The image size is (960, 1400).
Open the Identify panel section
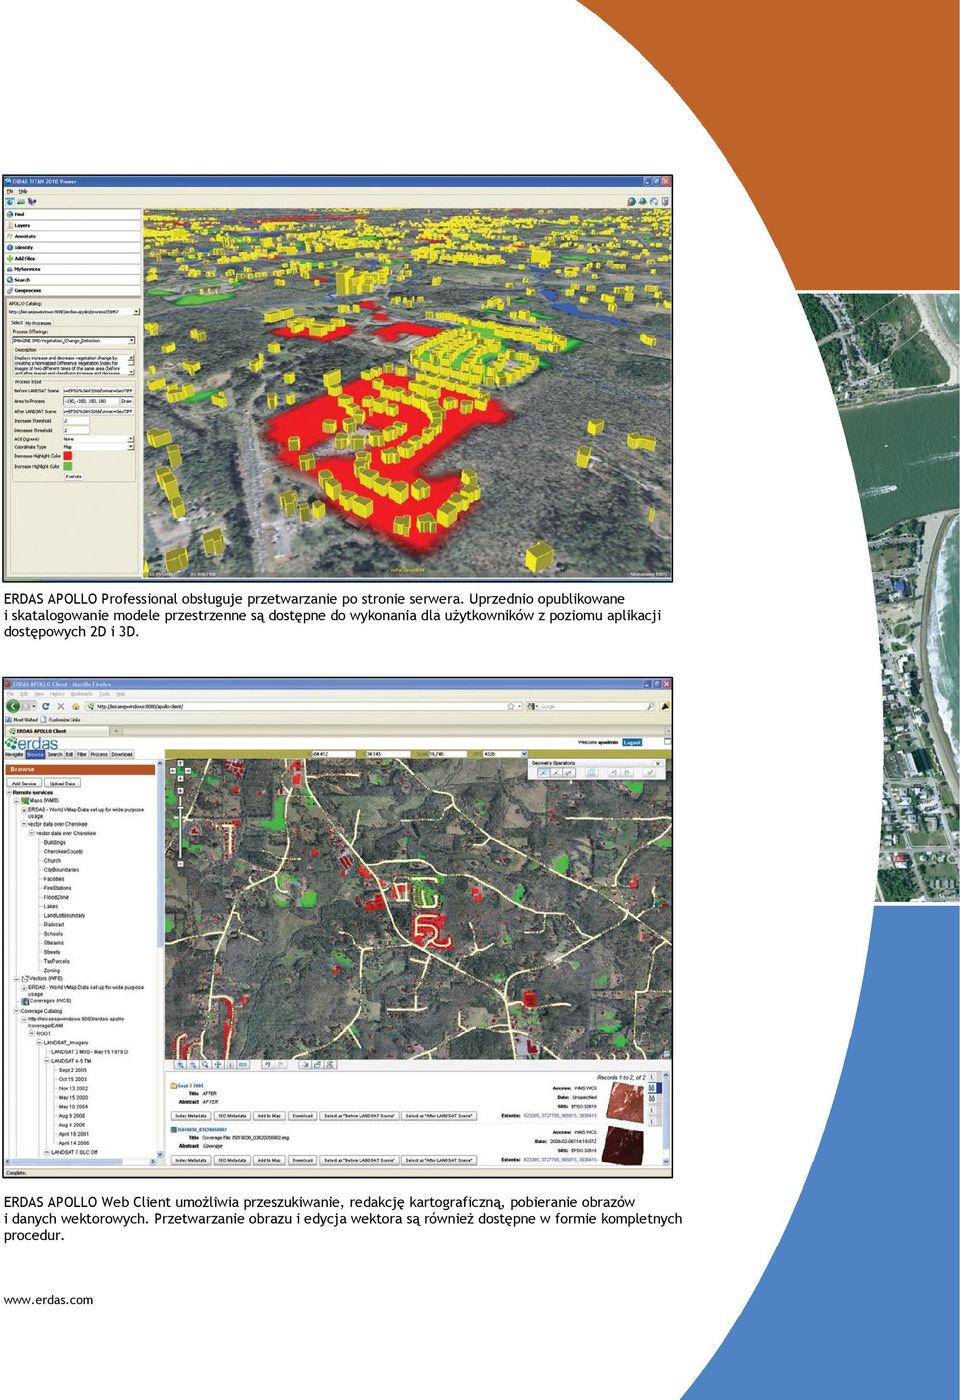tap(73, 247)
